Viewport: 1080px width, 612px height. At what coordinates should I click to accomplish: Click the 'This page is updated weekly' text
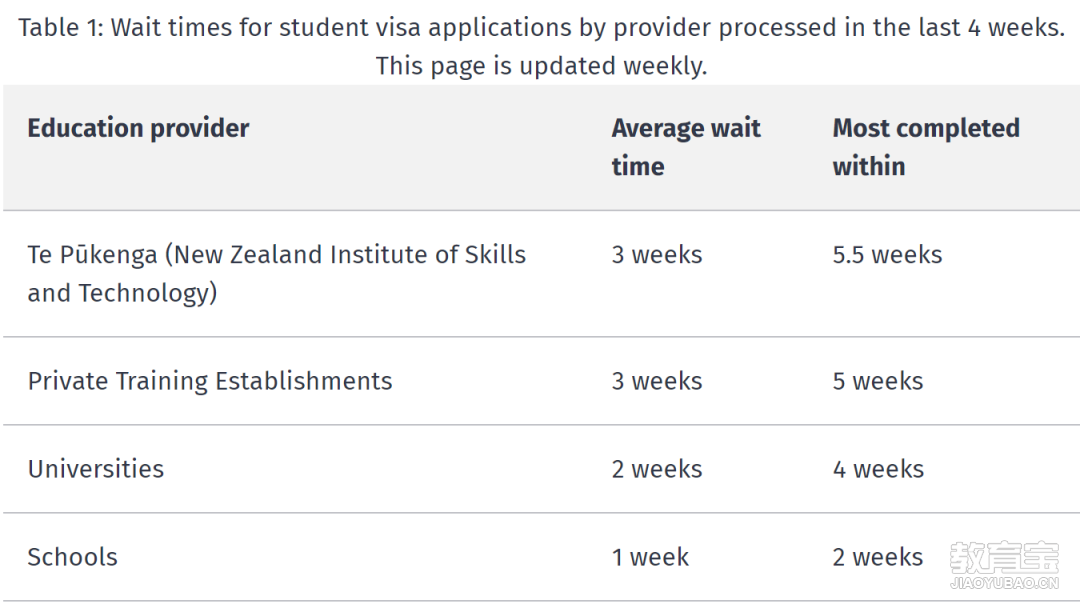point(541,66)
